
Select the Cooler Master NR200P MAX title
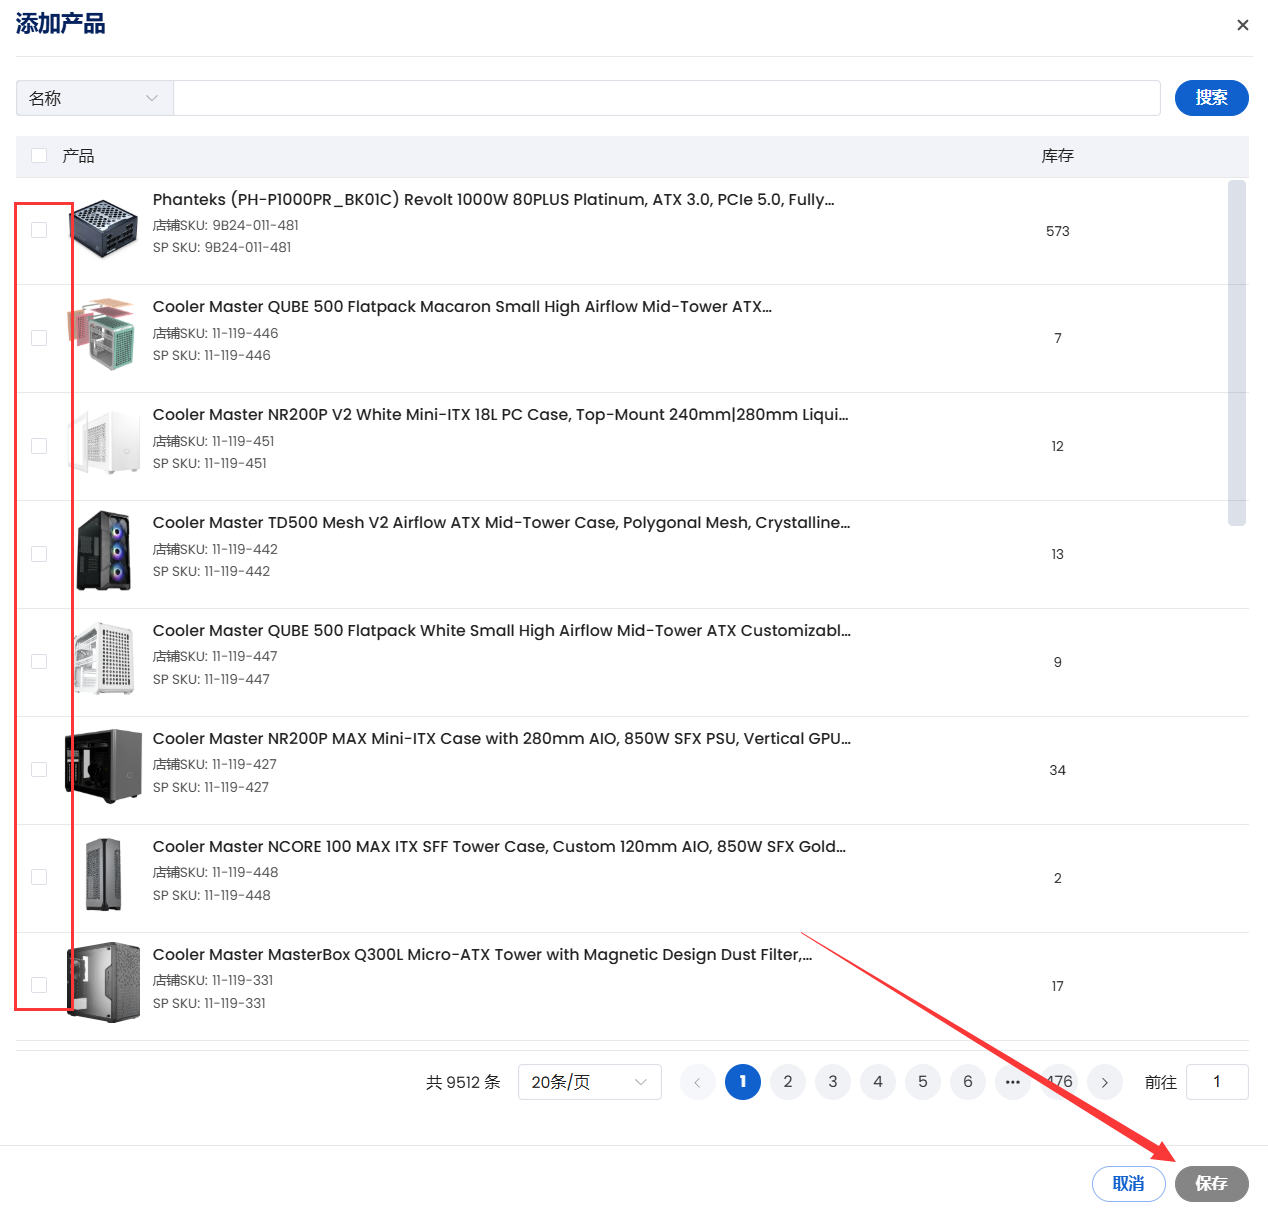[x=502, y=738]
